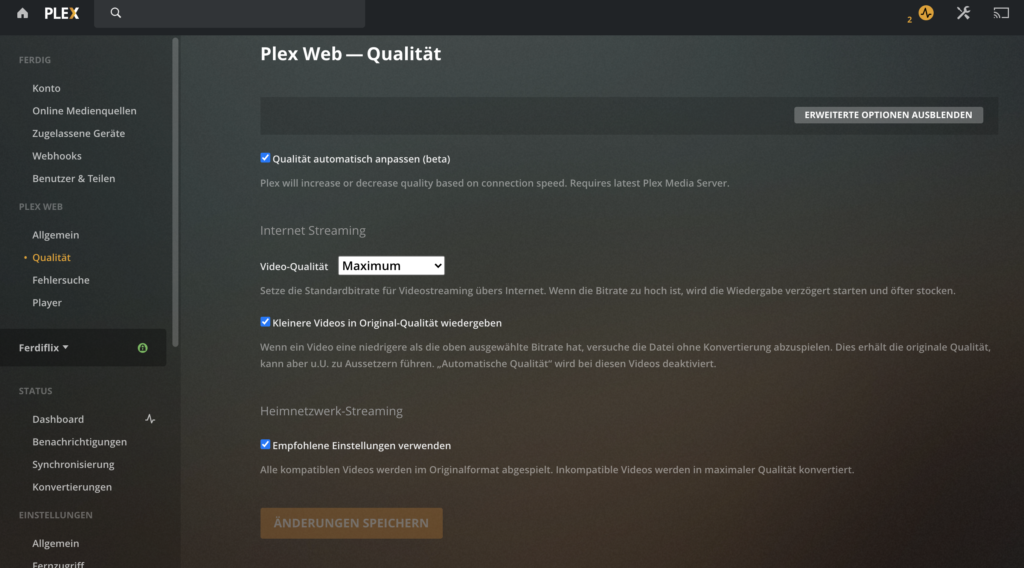Focus the search input field
This screenshot has width=1024, height=568.
pyautogui.click(x=240, y=13)
